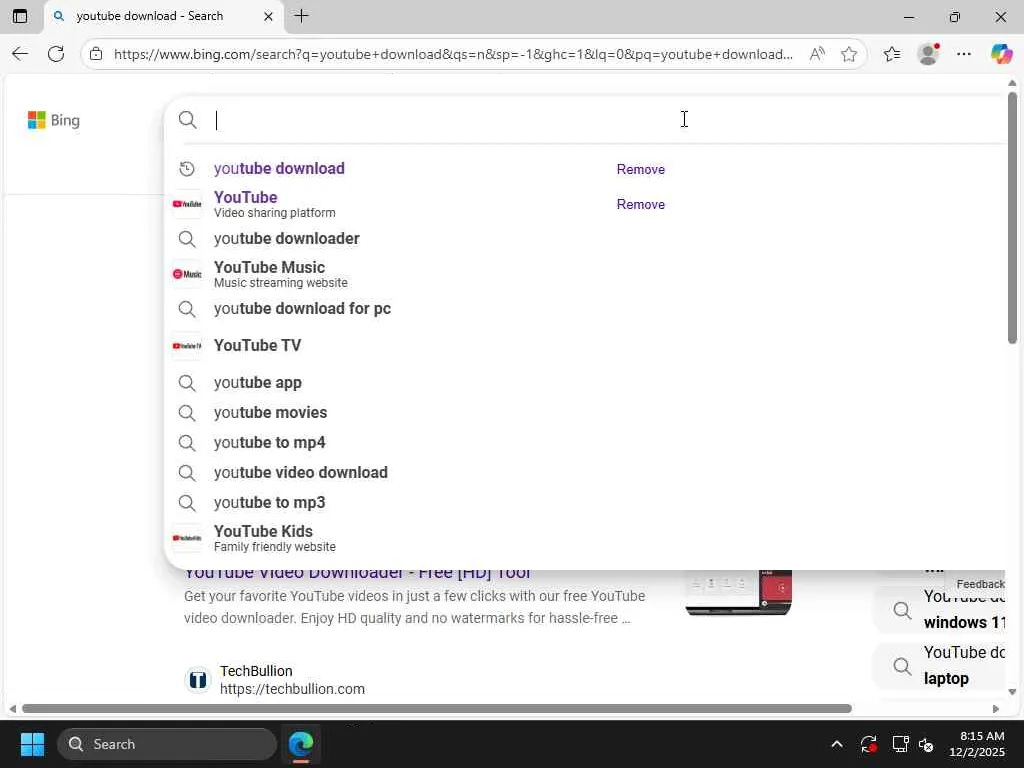The height and width of the screenshot is (768, 1024).
Task: Choose YouTube Video sharing platform suggestion
Action: click(274, 204)
